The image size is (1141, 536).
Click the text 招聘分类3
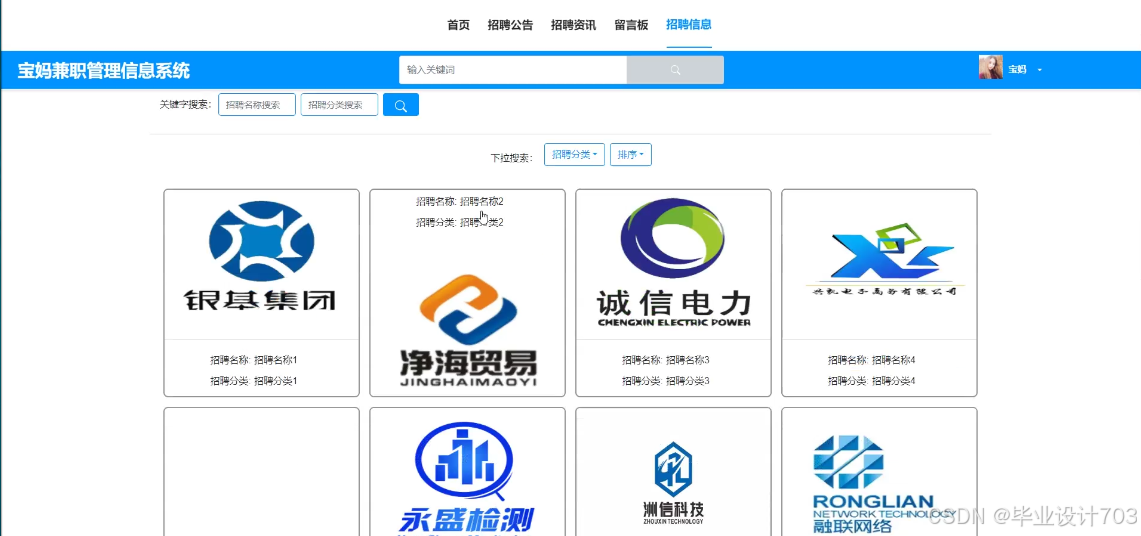pyautogui.click(x=688, y=381)
